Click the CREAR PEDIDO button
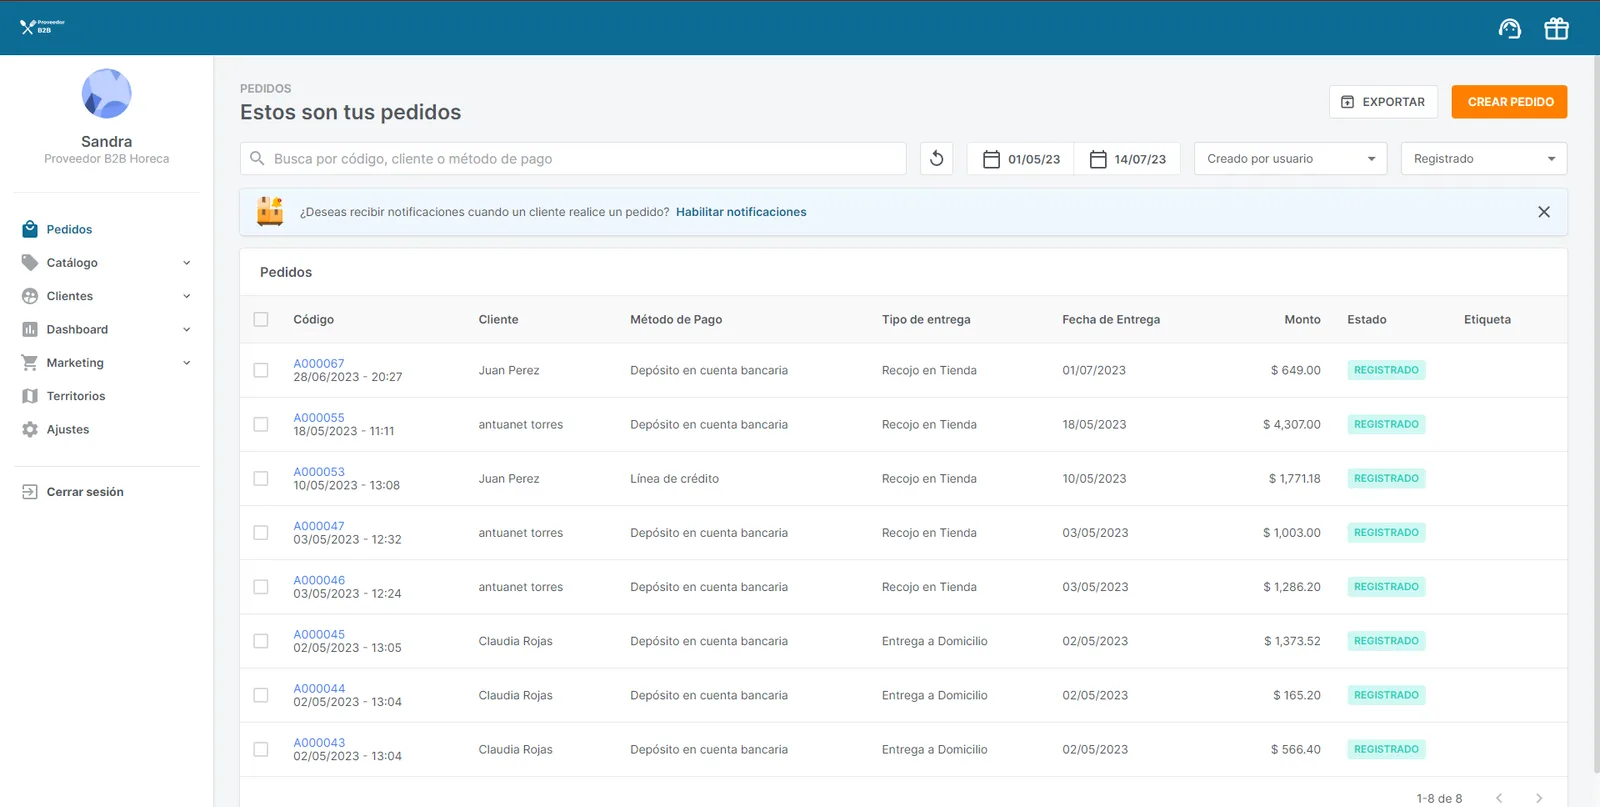 pos(1510,102)
